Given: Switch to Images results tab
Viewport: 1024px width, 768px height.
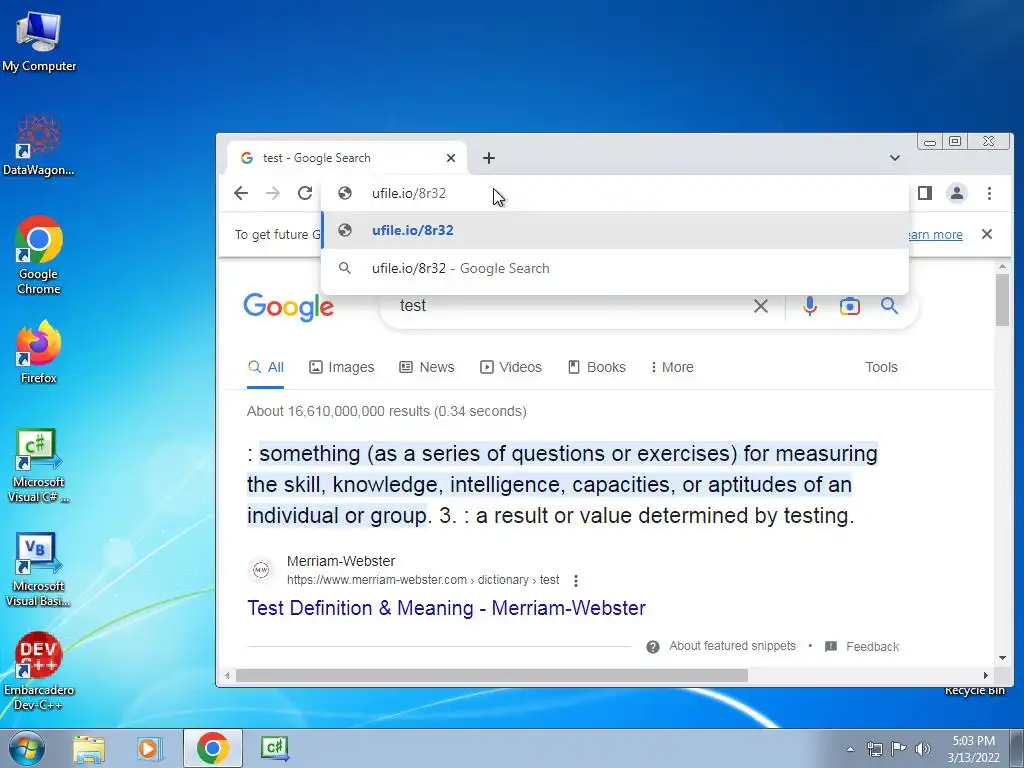Looking at the screenshot, I should [x=341, y=367].
